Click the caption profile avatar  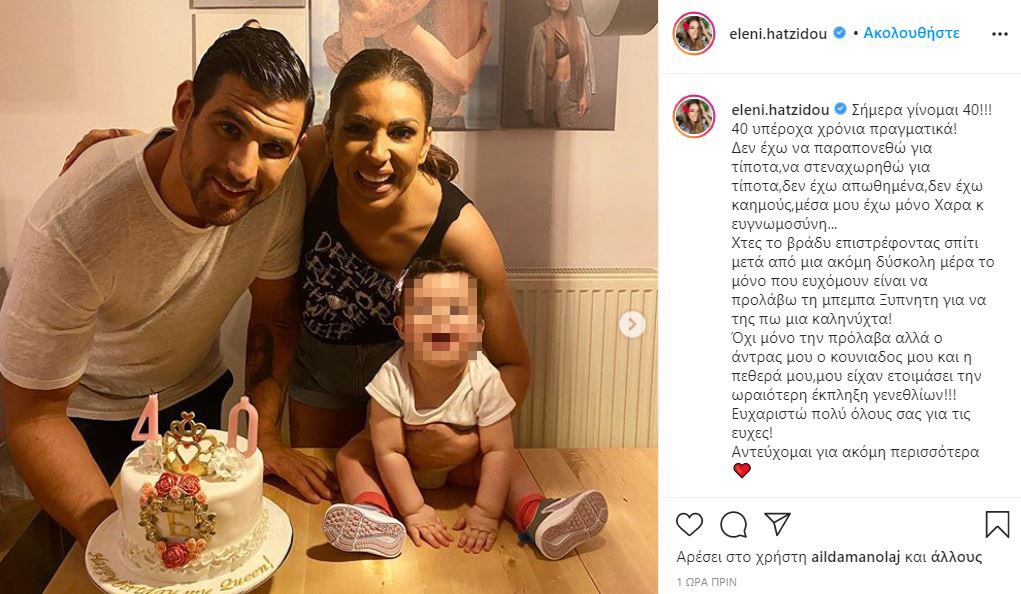694,117
